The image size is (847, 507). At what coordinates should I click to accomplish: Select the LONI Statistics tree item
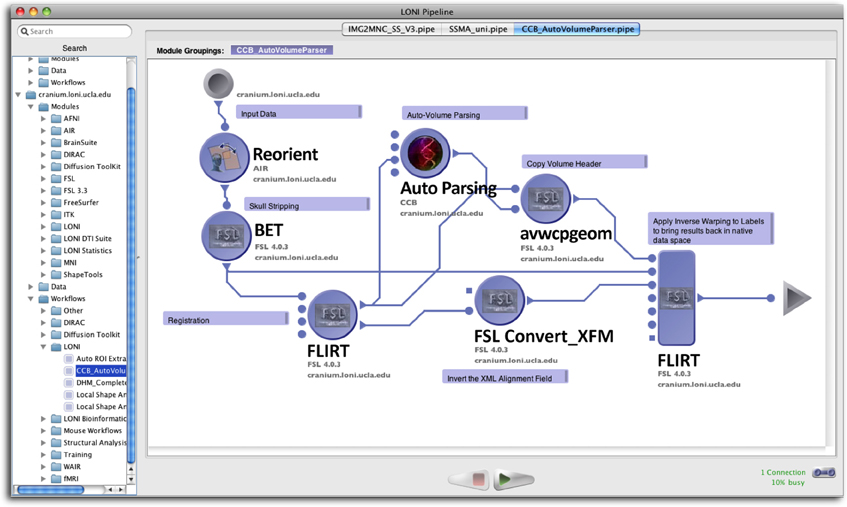[x=88, y=251]
